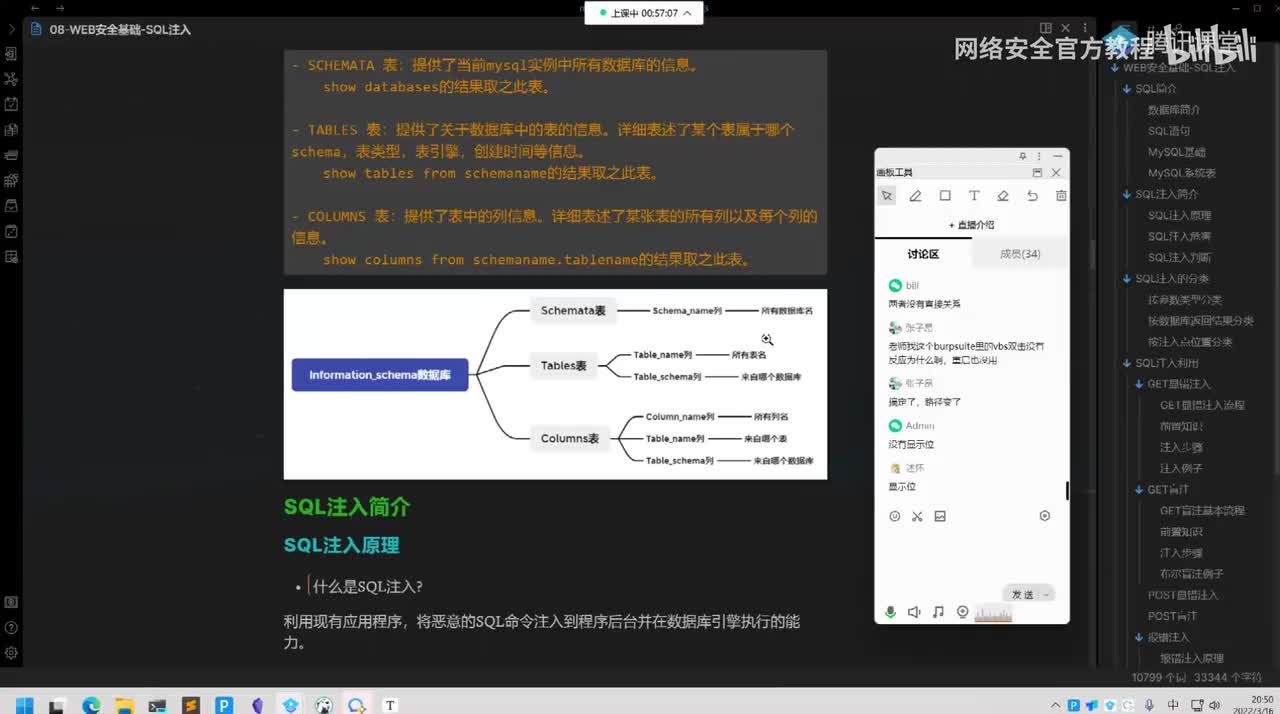Click the Information_schema mind map image
1280x714 pixels.
(x=555, y=384)
